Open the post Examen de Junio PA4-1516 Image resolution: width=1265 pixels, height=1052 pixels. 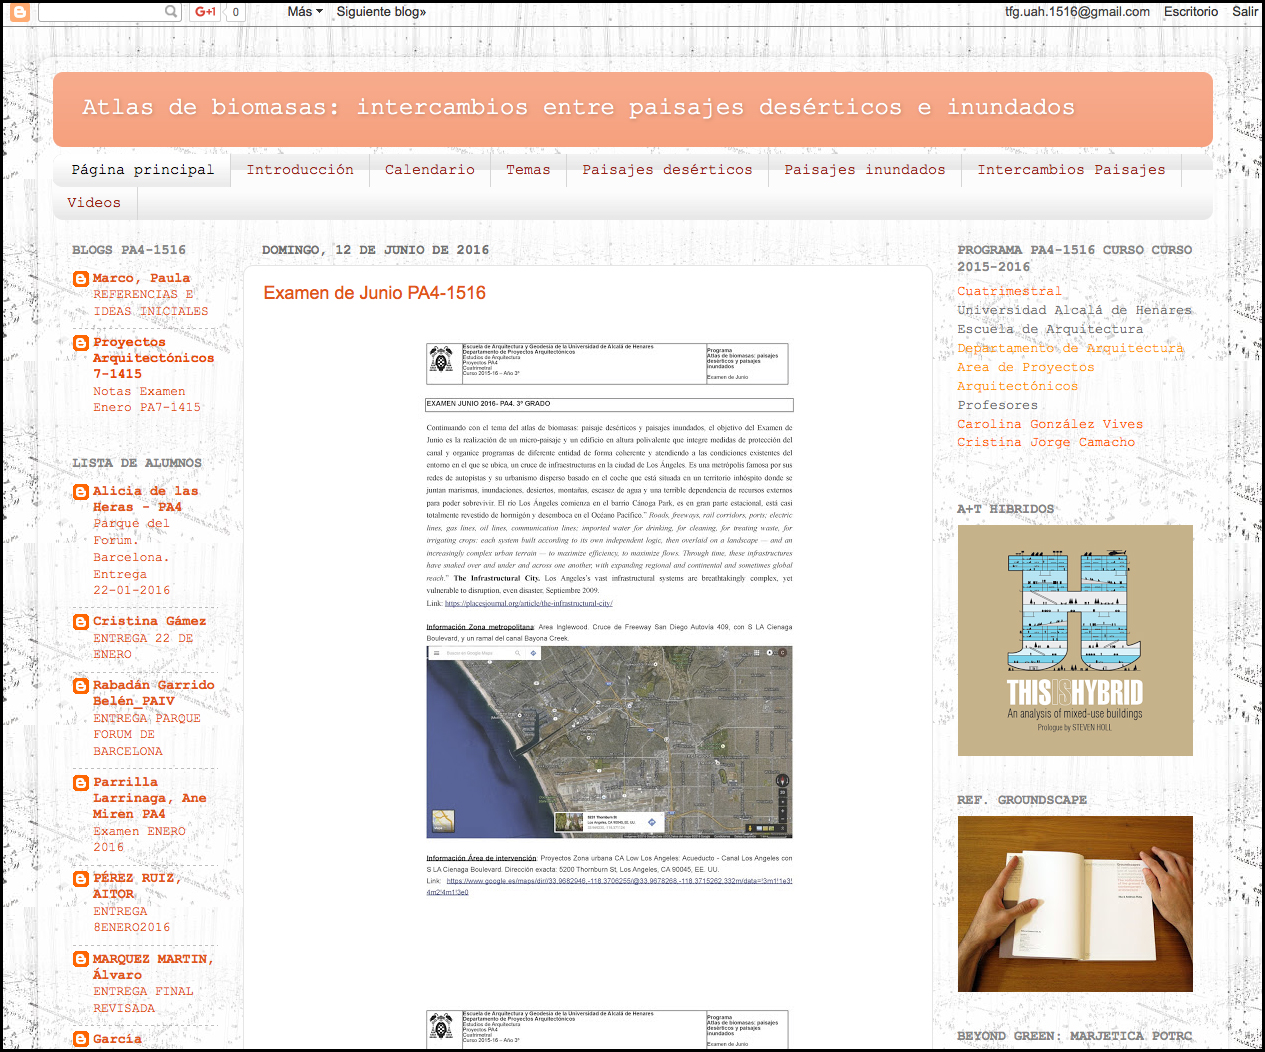[x=374, y=293]
